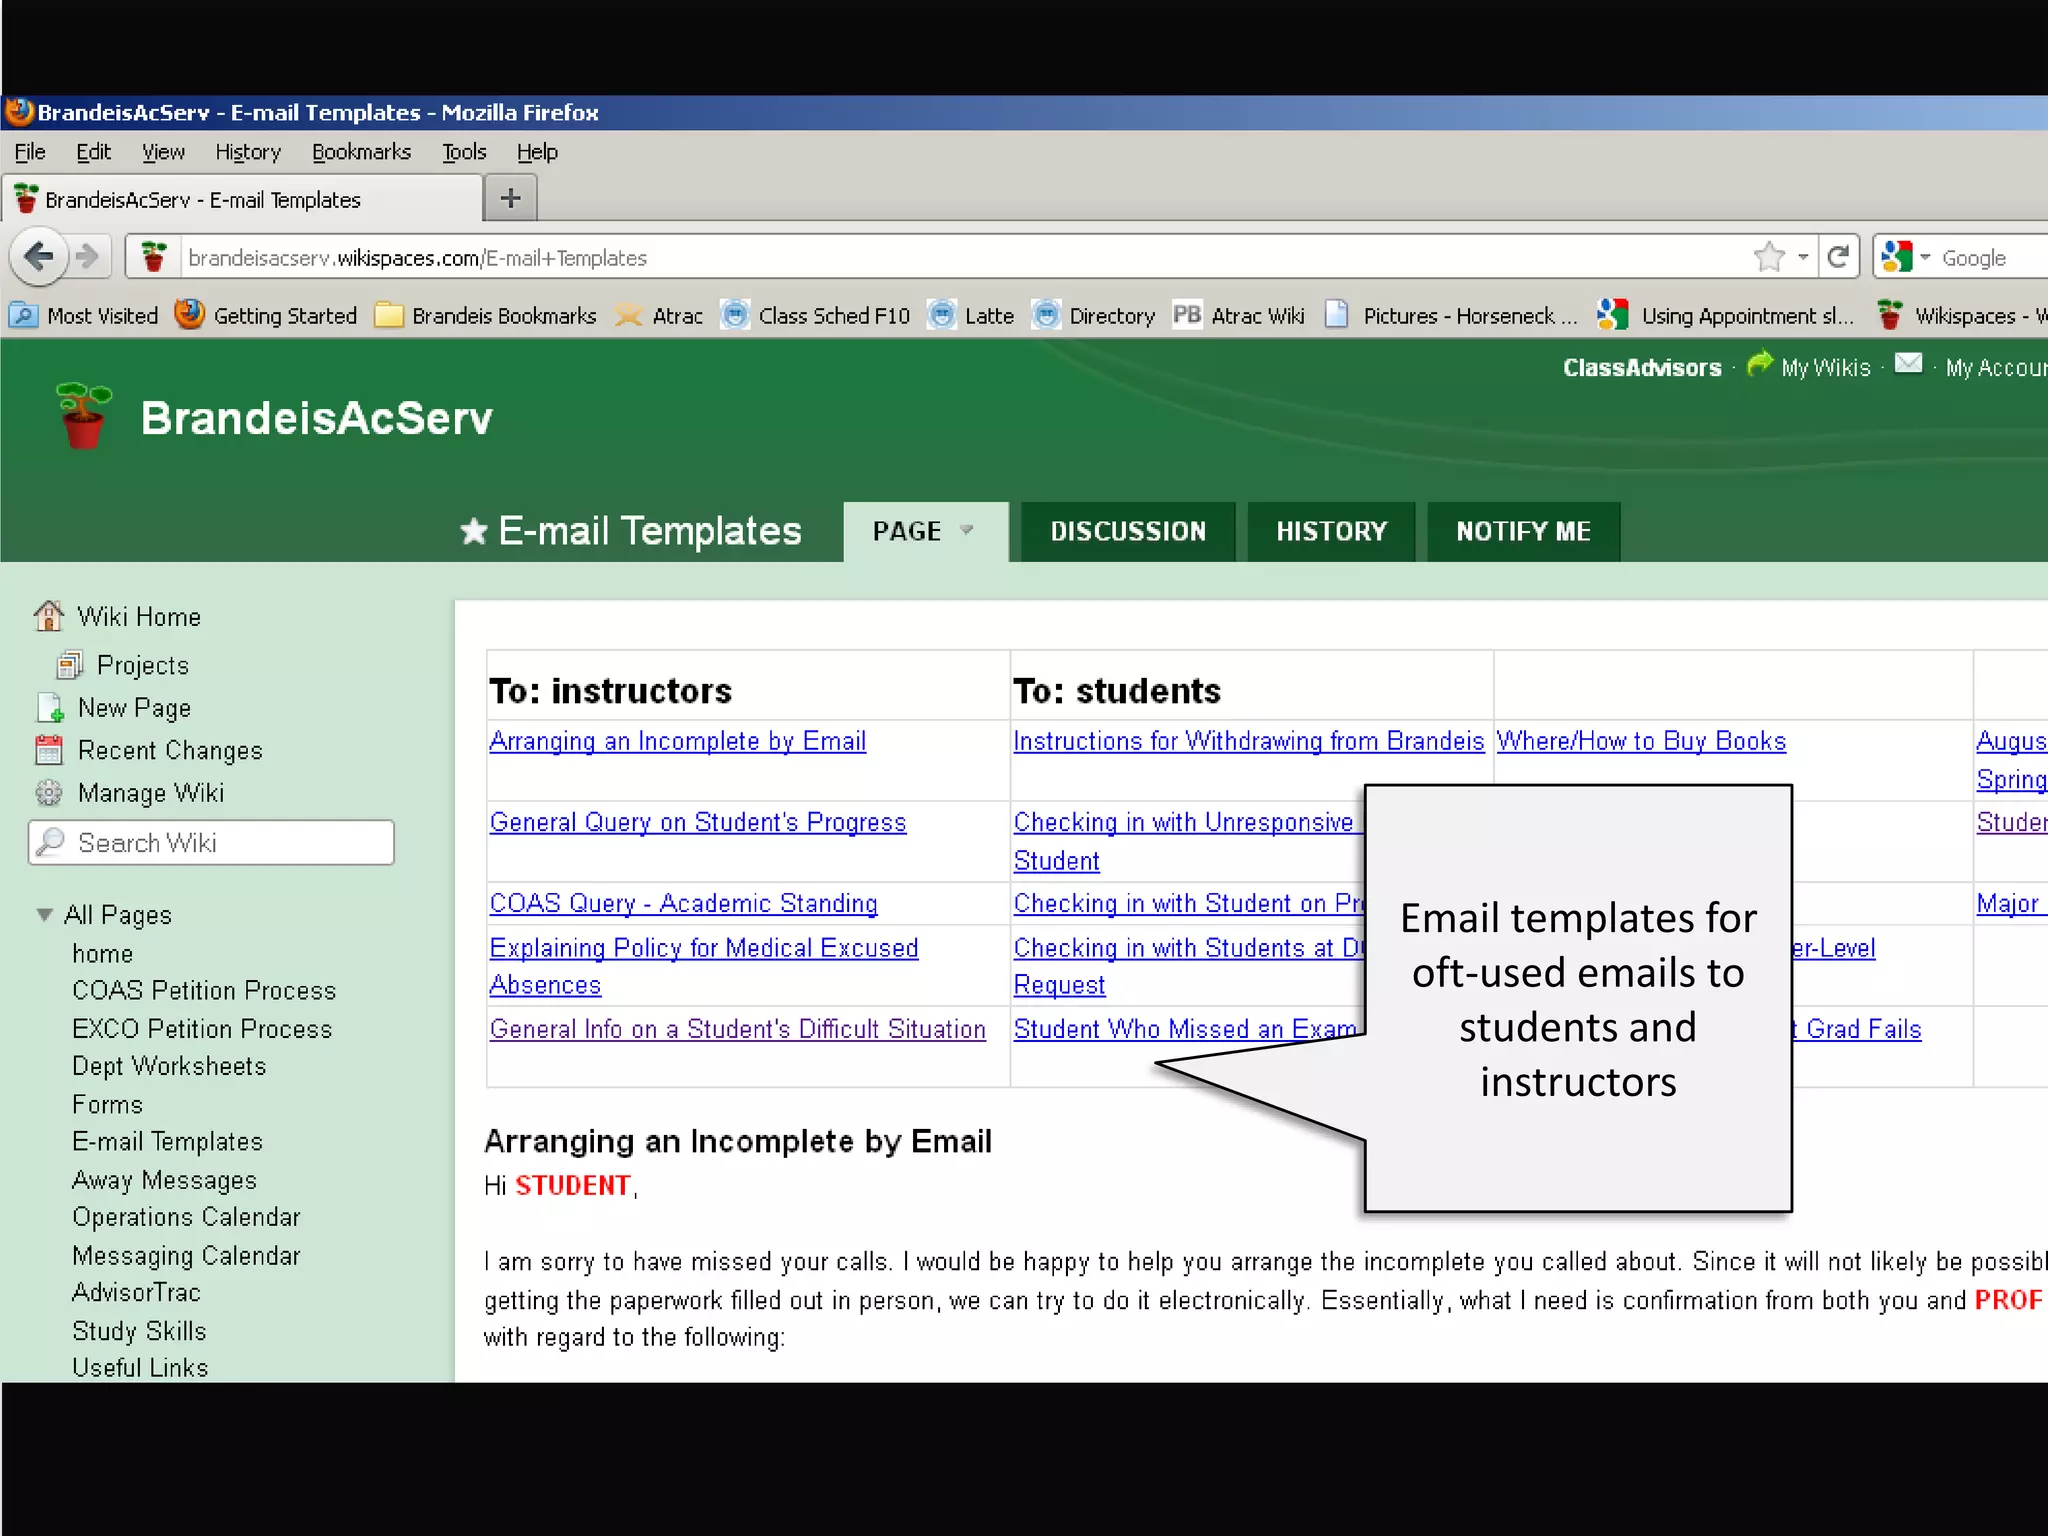Click the Manage Wiki gear icon
2048x1536 pixels.
(49, 793)
